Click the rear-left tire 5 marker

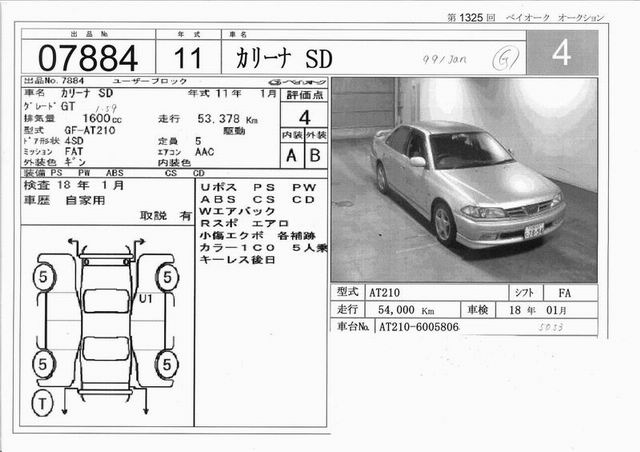[43, 364]
